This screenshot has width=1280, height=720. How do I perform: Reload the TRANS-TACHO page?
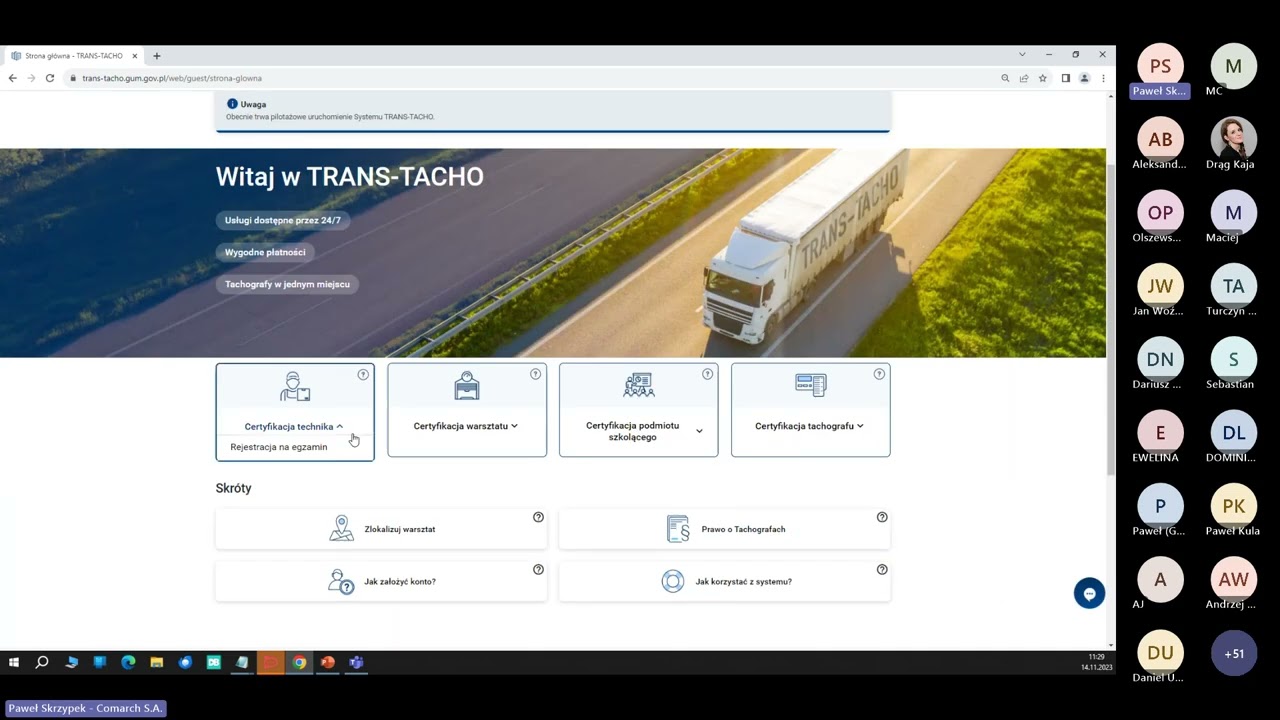tap(51, 78)
